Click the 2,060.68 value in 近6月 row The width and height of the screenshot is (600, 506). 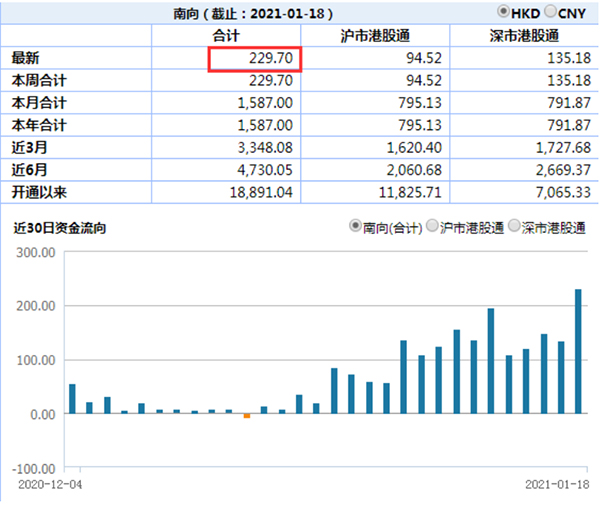414,170
